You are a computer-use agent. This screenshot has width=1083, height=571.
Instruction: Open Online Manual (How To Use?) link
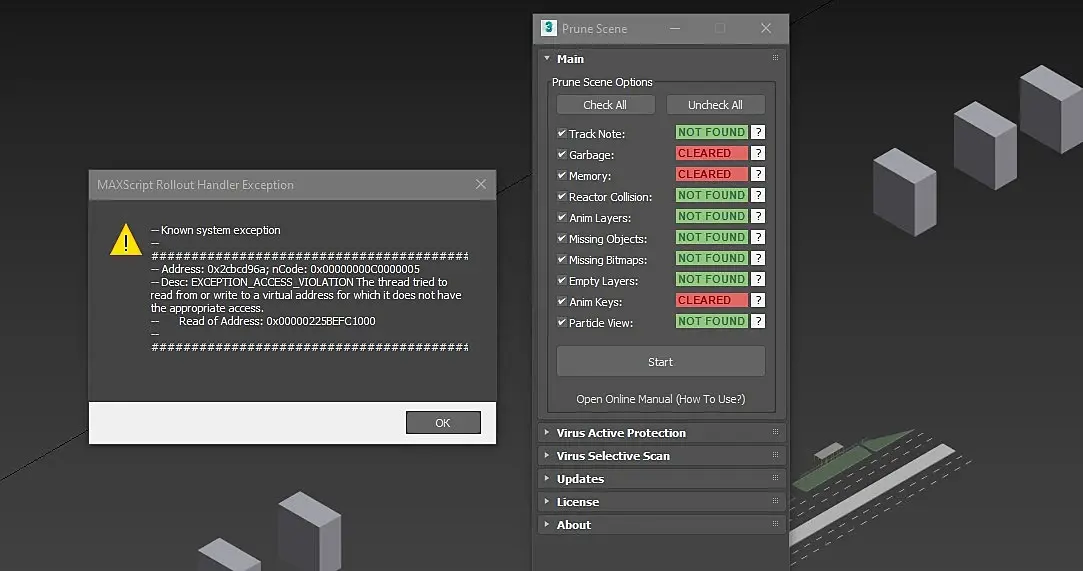[x=660, y=399]
